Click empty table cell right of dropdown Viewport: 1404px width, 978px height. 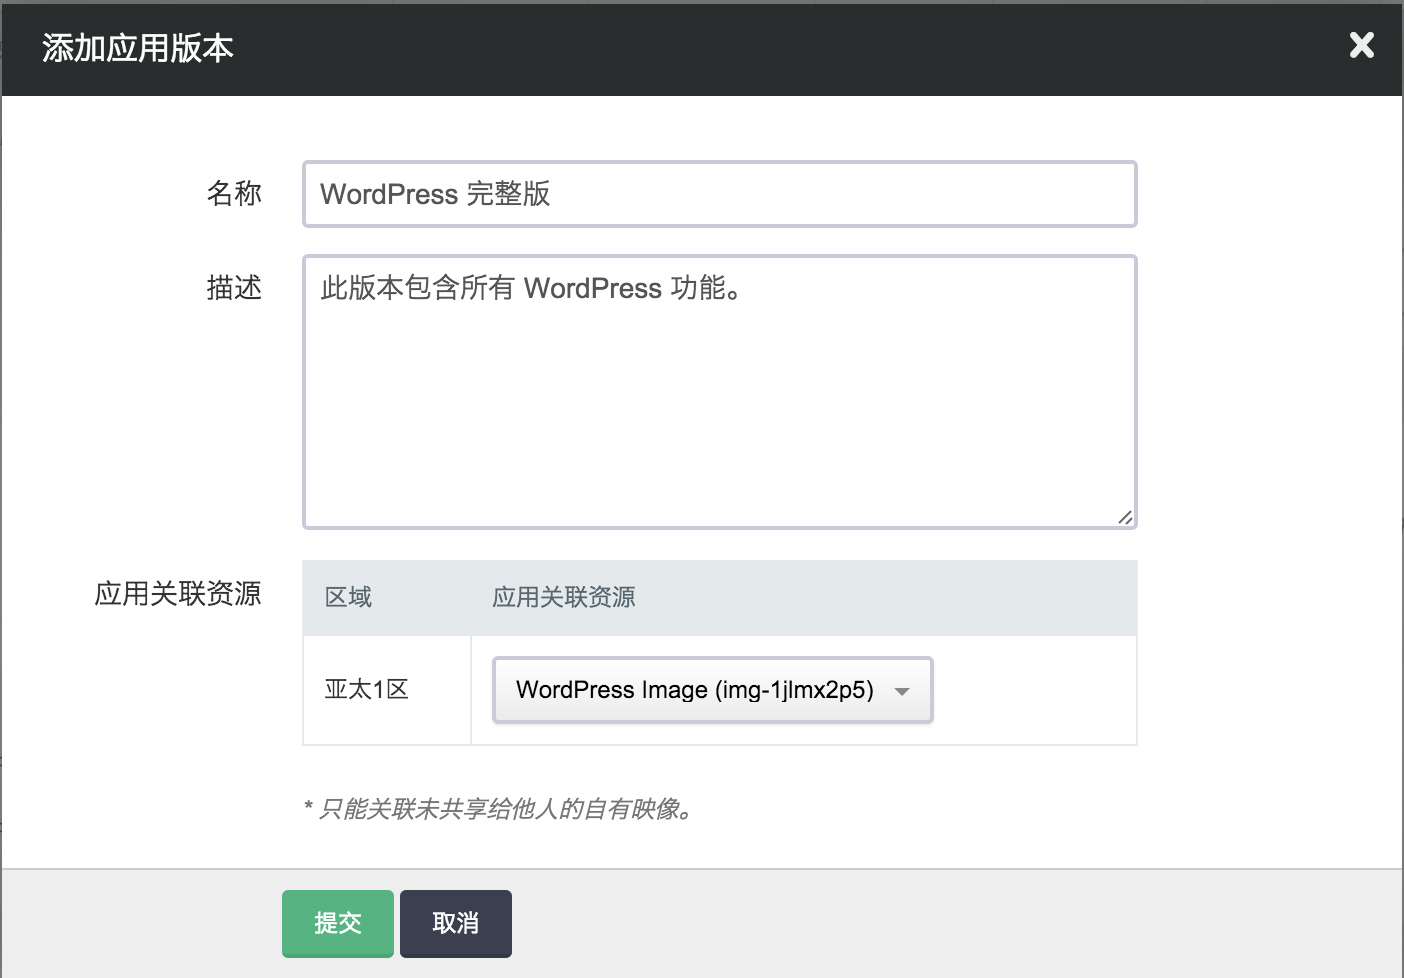pos(1035,690)
